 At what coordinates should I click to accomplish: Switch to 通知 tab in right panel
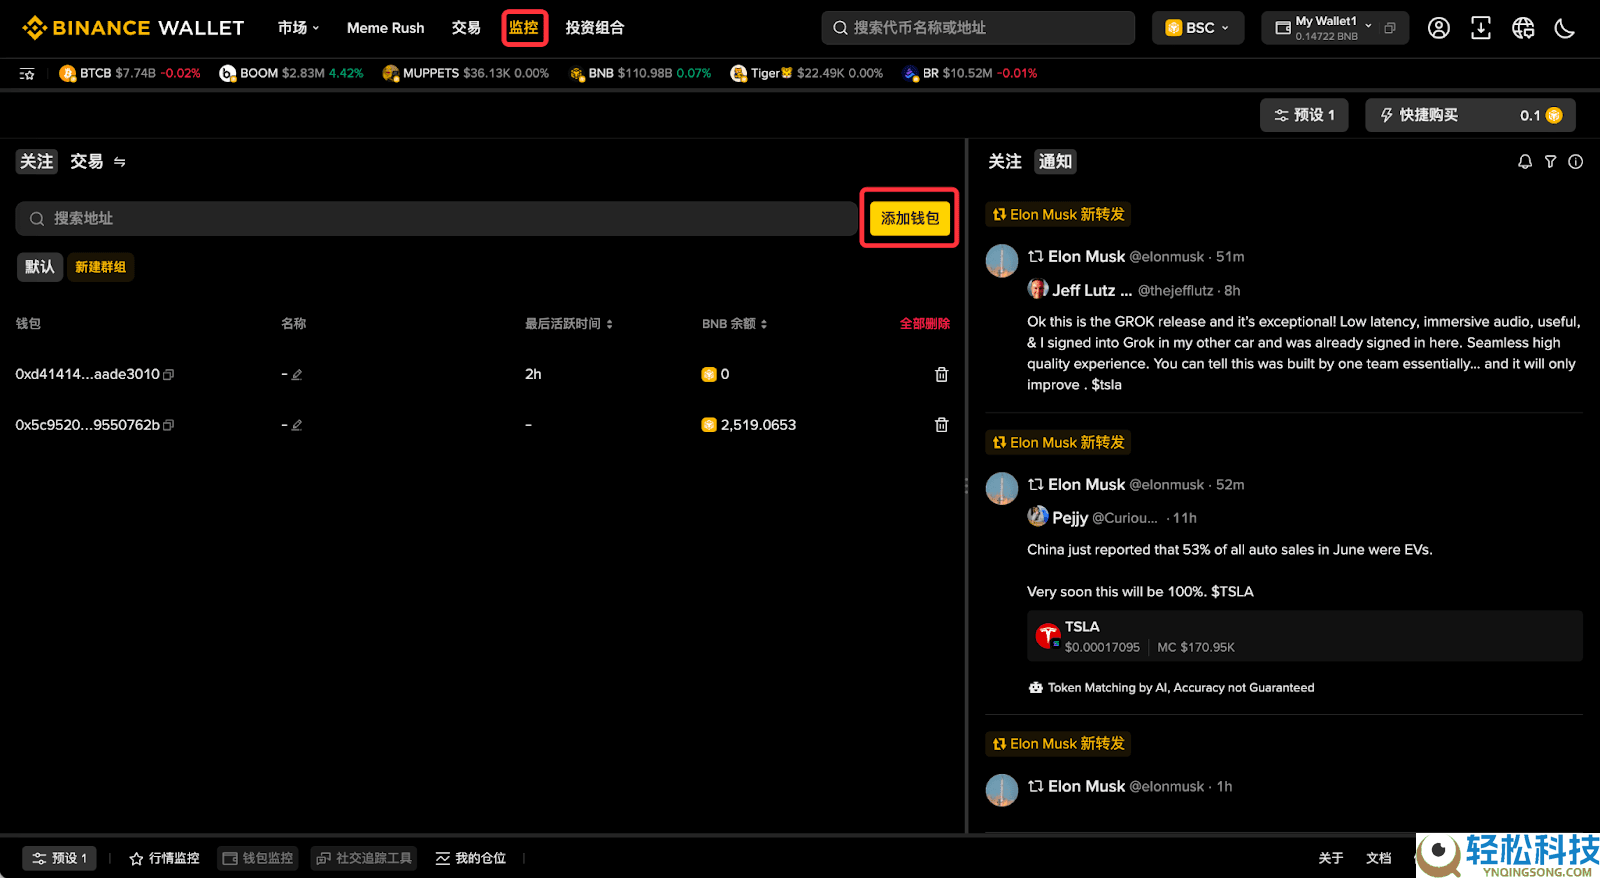[1055, 161]
